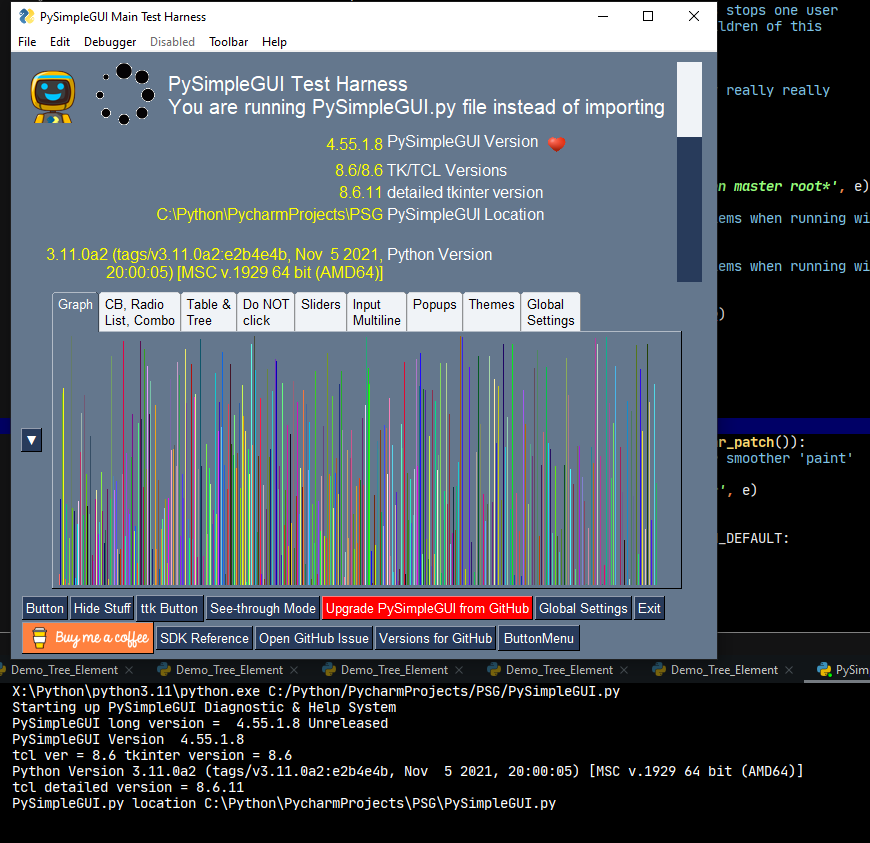Image resolution: width=870 pixels, height=843 pixels.
Task: Click the spinning dots loading graphic
Action: 124,95
